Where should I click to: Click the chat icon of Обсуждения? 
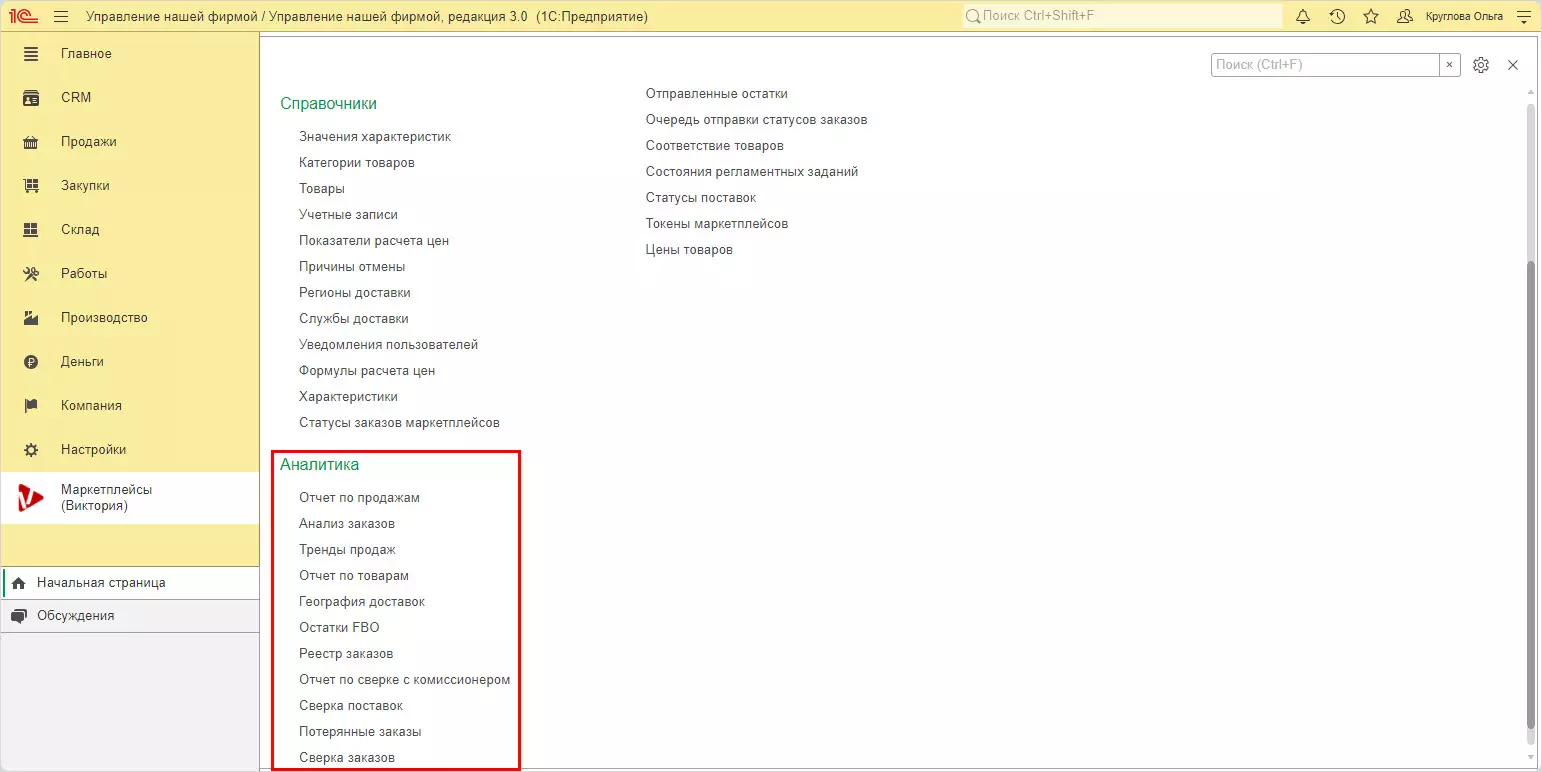(18, 616)
